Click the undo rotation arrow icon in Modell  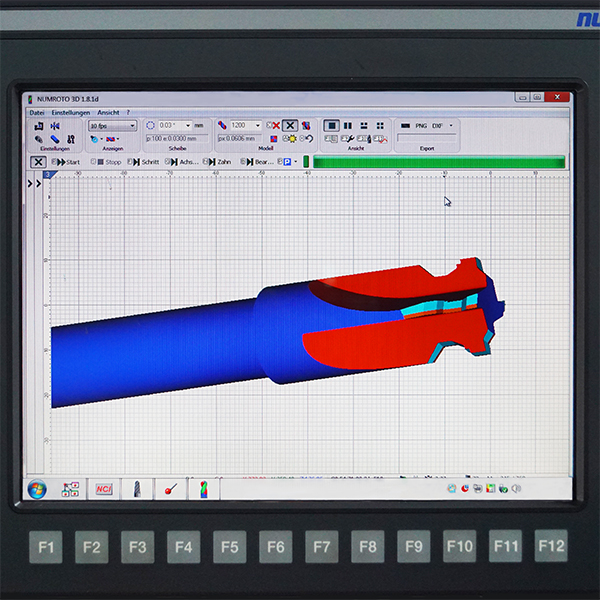(x=307, y=139)
